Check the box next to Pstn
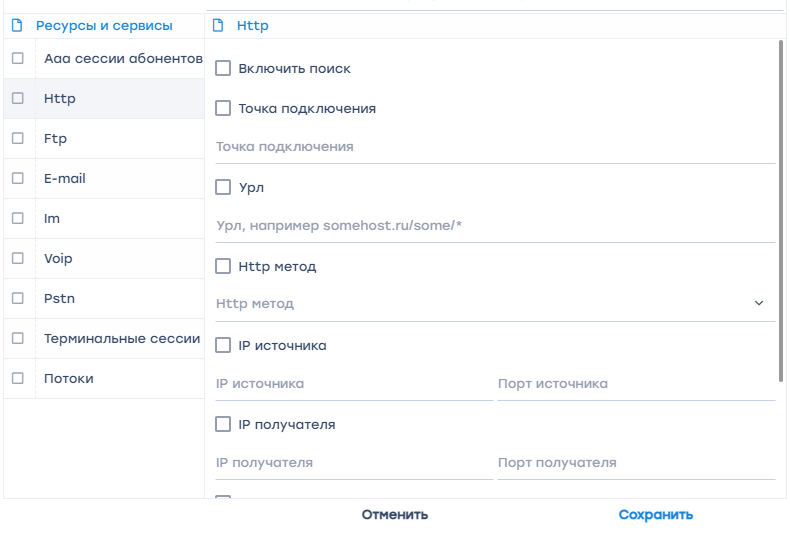Image resolution: width=790 pixels, height=536 pixels. (18, 298)
